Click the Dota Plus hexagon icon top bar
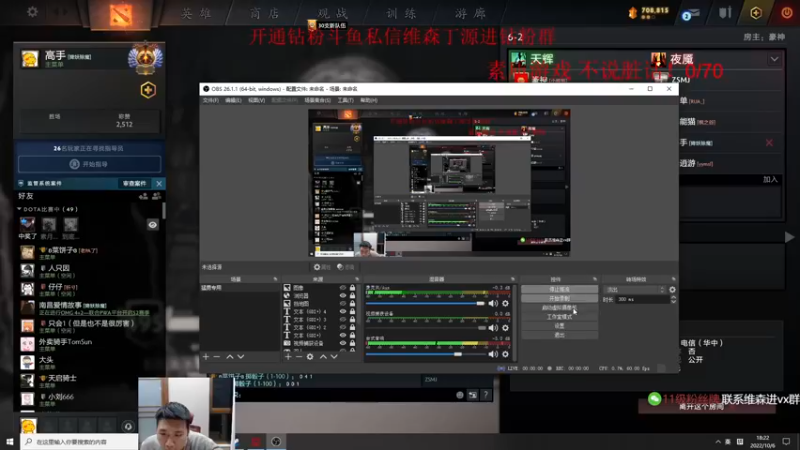Screen dimensions: 800x450 pyautogui.click(x=756, y=13)
